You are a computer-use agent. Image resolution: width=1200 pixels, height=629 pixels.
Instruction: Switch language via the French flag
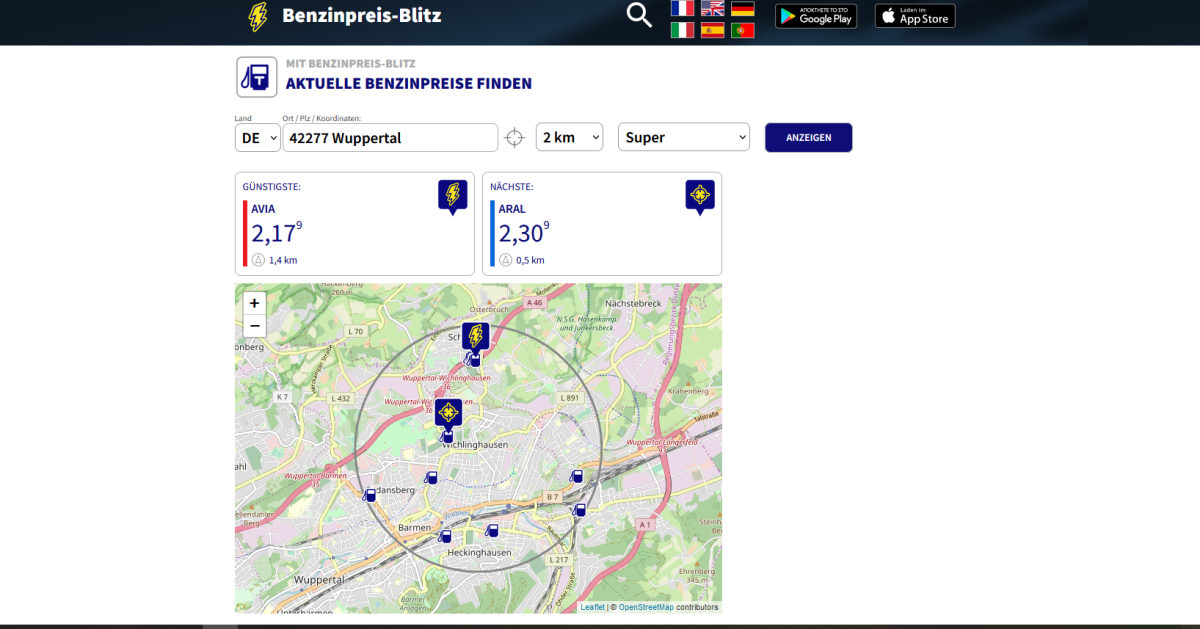[x=682, y=8]
